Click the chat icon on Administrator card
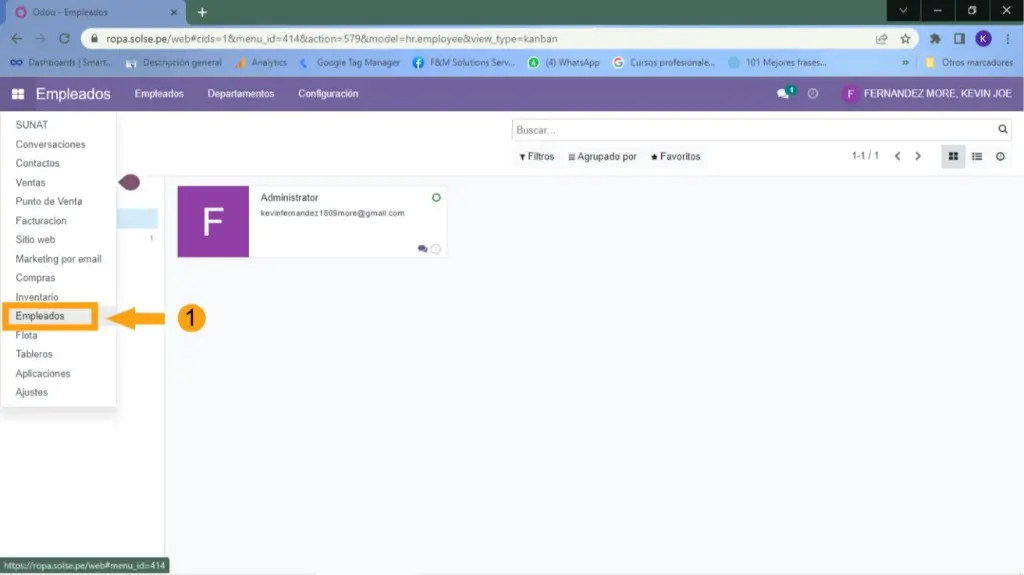Viewport: 1024px width, 575px height. [422, 249]
